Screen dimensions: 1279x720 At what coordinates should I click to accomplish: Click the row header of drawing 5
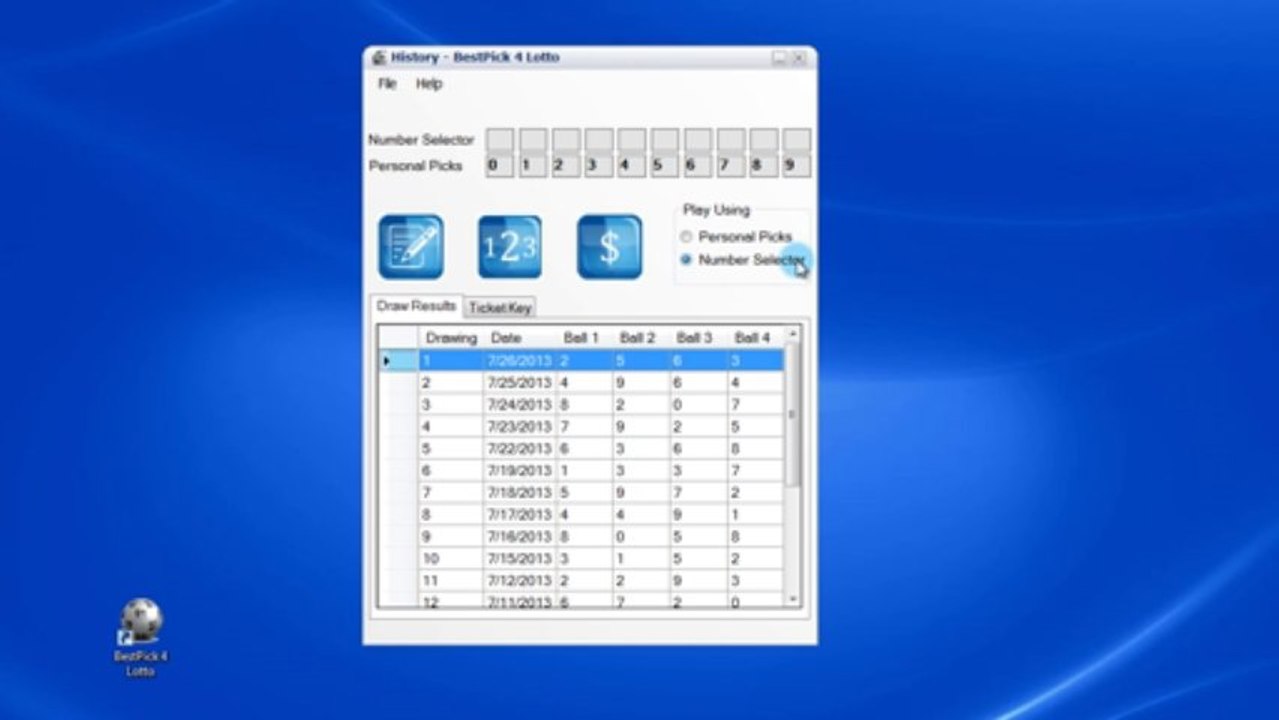pos(398,448)
